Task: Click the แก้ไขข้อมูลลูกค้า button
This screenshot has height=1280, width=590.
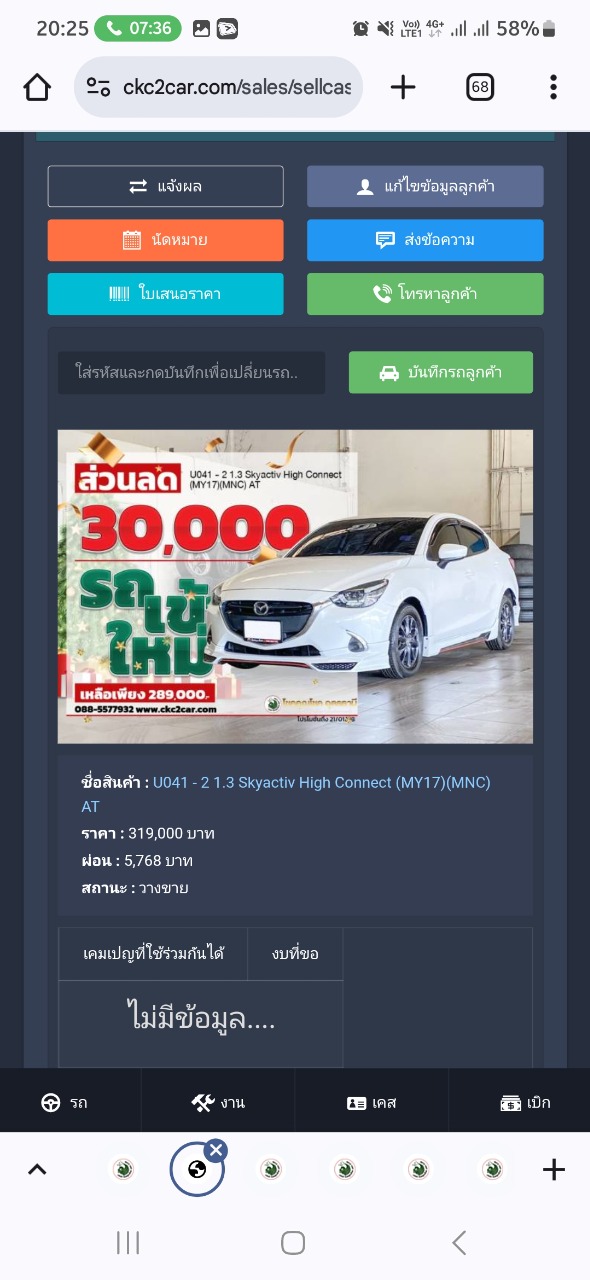Action: point(425,186)
